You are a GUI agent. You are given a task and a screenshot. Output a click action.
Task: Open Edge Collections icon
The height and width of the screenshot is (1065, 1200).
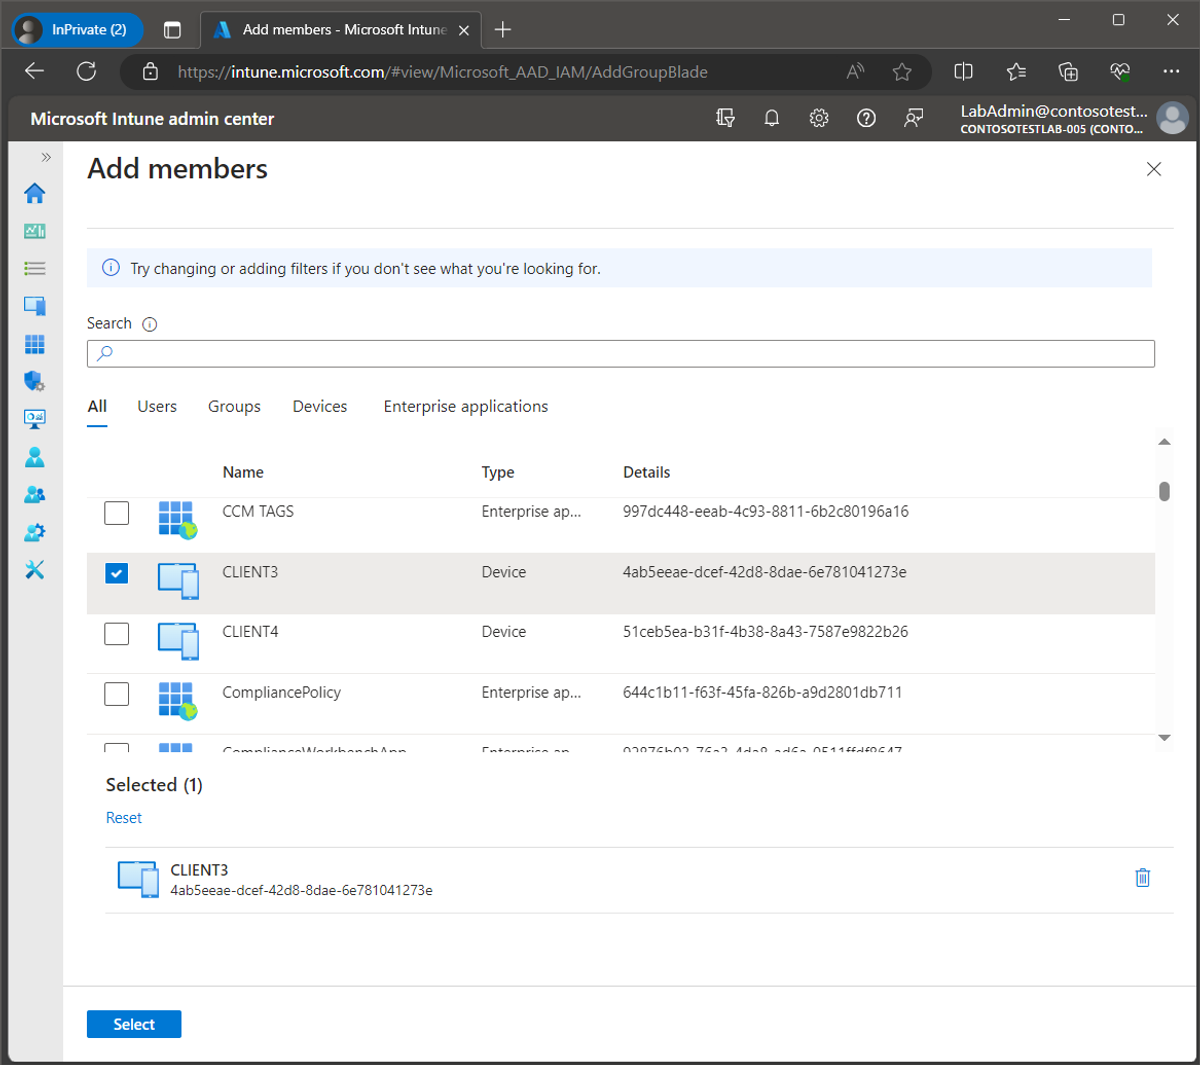[1068, 71]
